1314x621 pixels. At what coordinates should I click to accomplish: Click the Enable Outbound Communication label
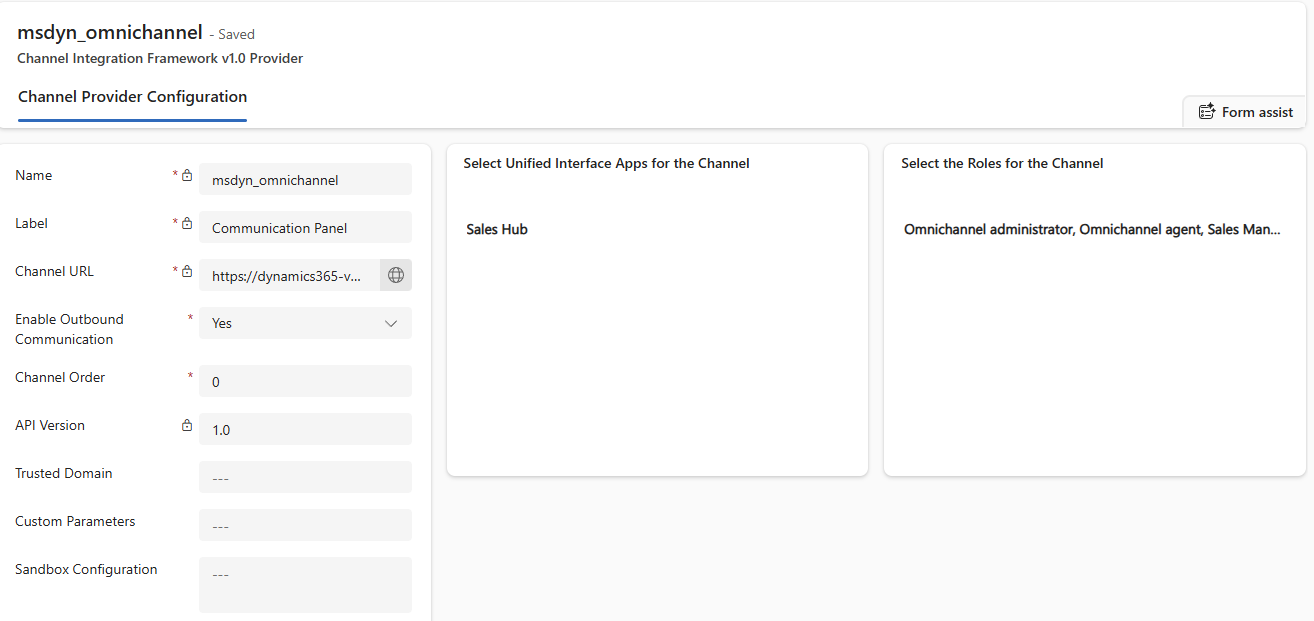70,329
